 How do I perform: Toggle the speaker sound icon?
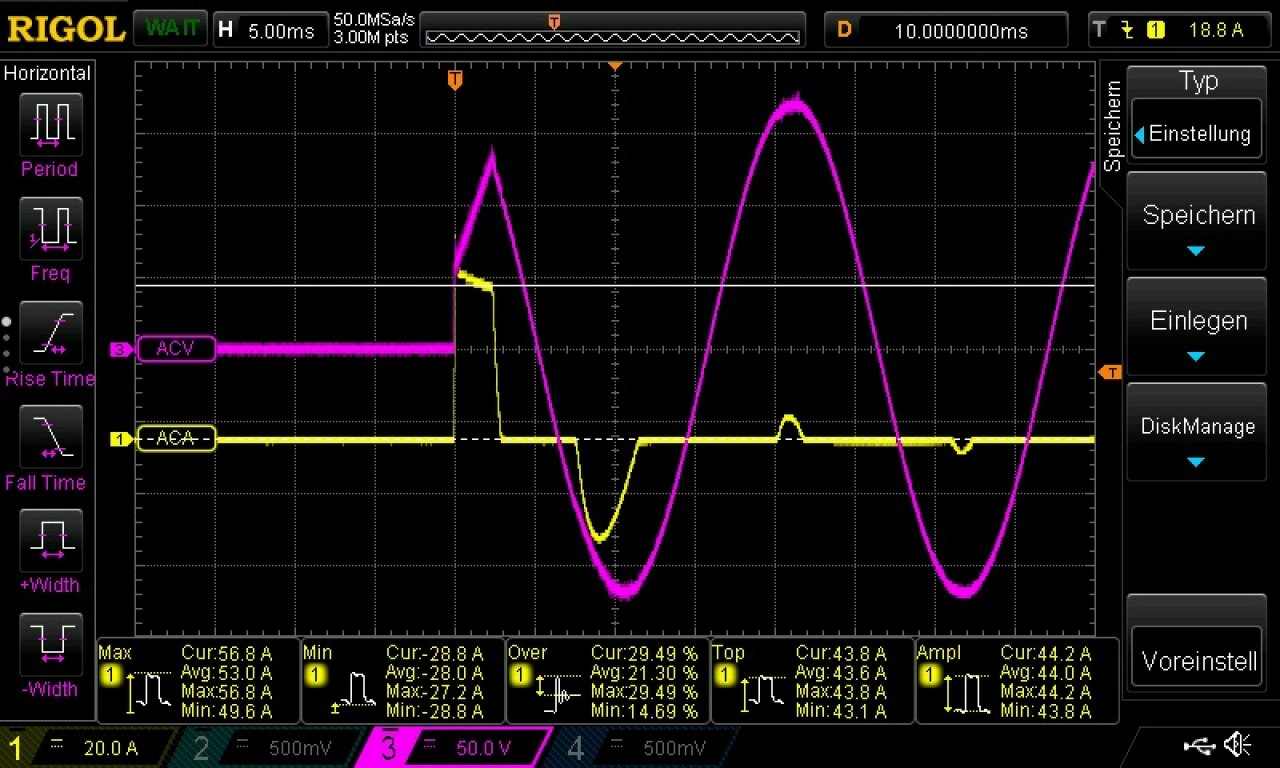point(1238,745)
